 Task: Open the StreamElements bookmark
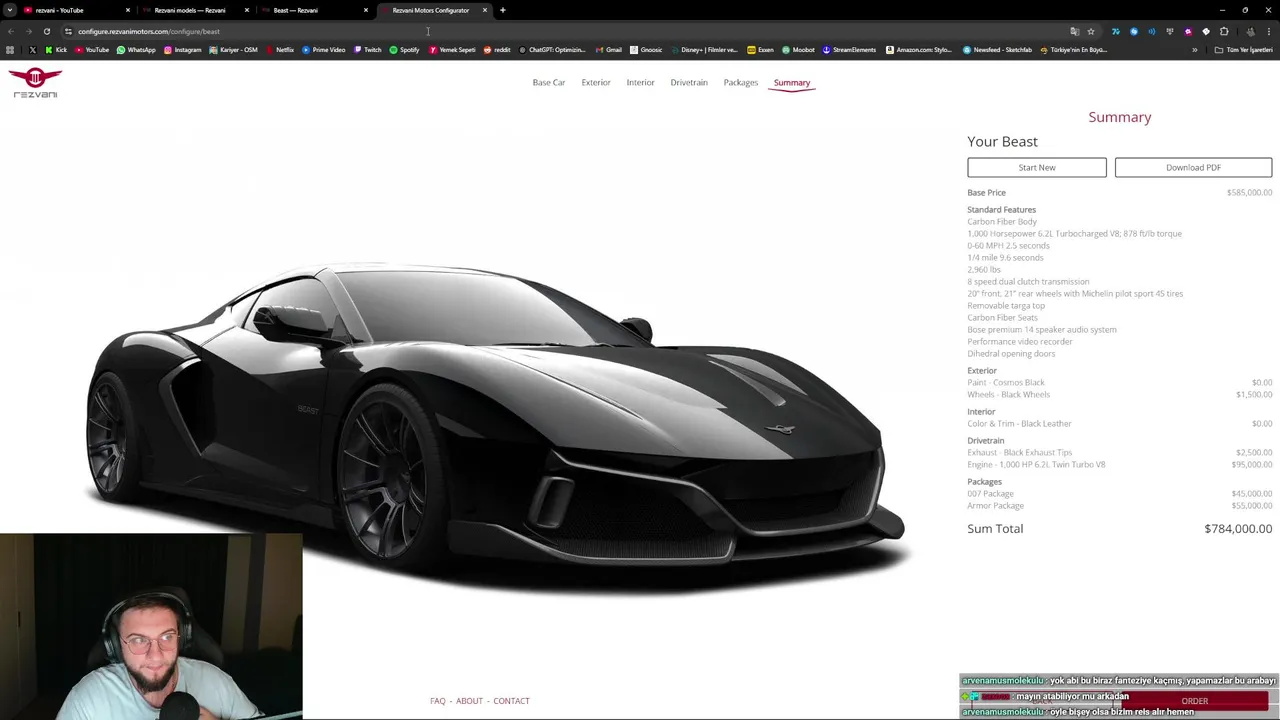pyautogui.click(x=849, y=50)
